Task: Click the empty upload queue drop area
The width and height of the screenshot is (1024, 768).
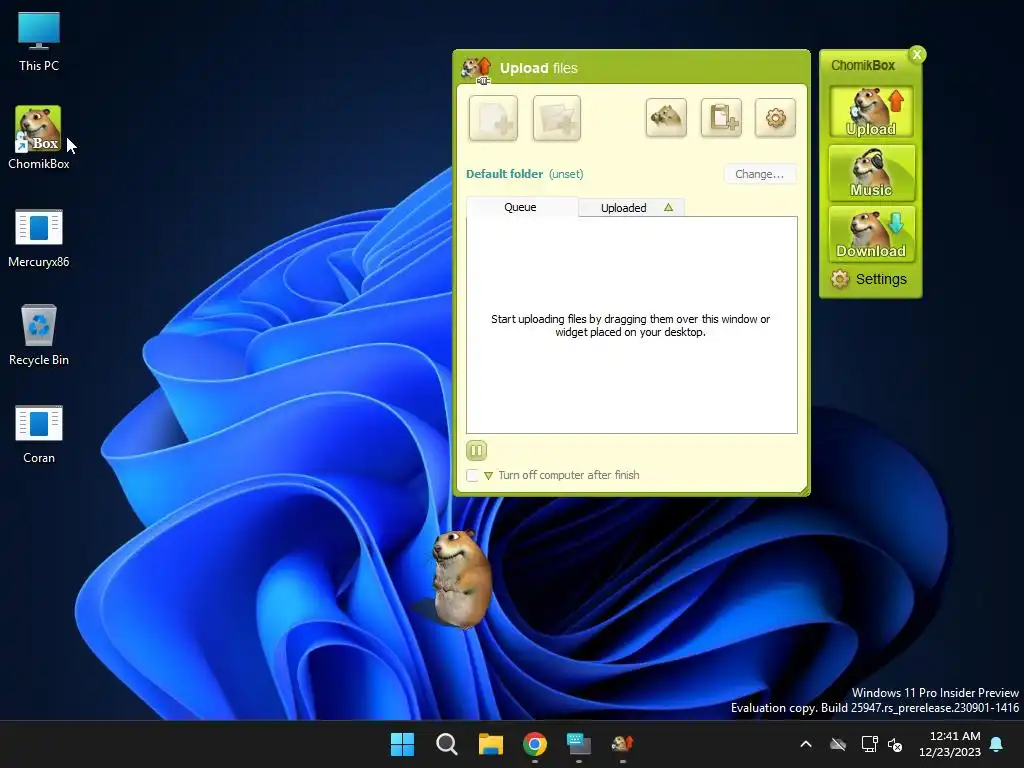Action: tap(632, 325)
